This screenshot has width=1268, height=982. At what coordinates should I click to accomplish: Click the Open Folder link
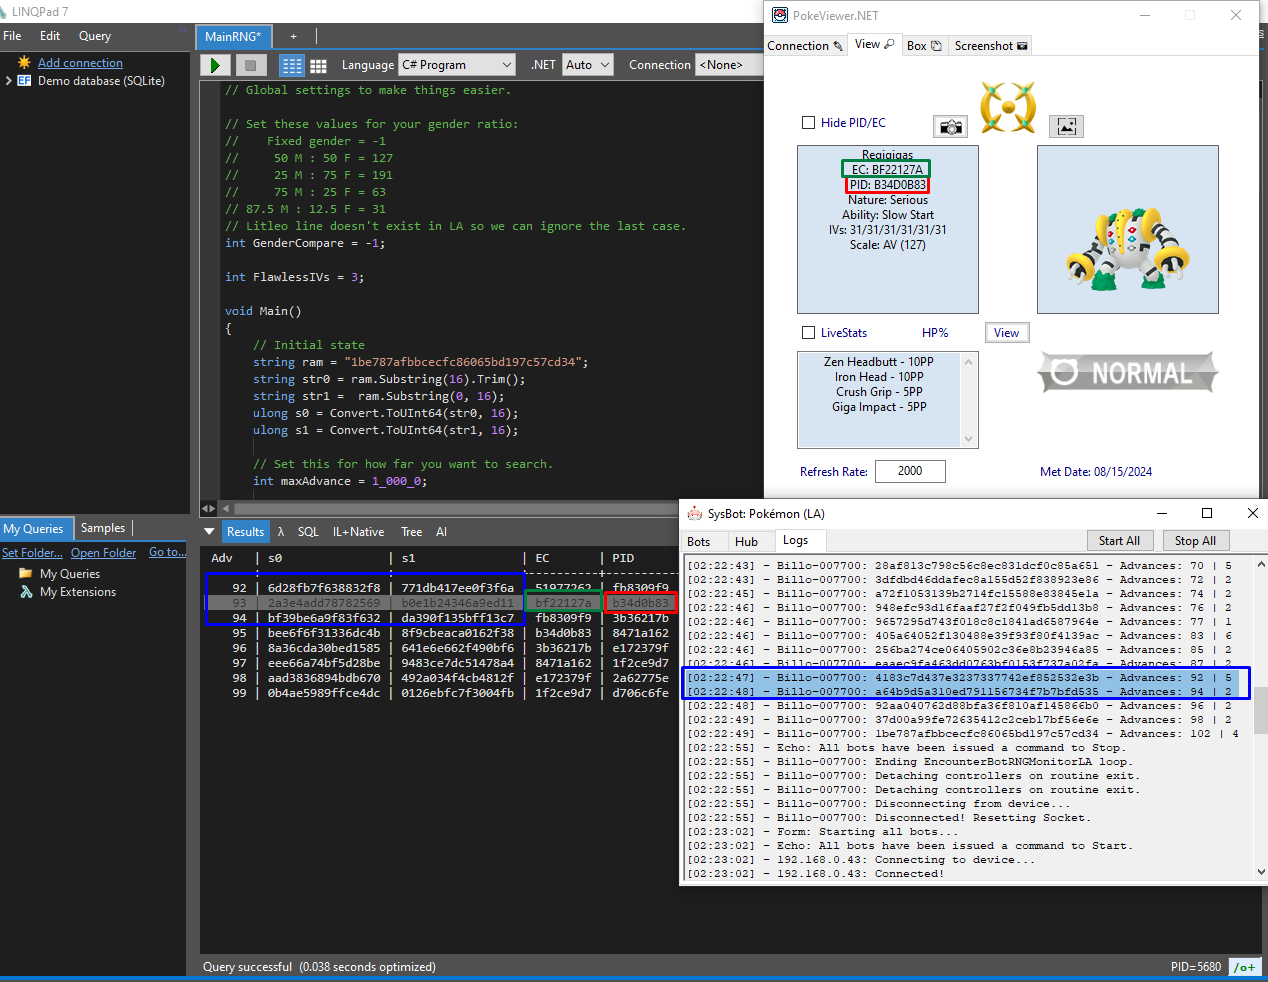(x=103, y=553)
